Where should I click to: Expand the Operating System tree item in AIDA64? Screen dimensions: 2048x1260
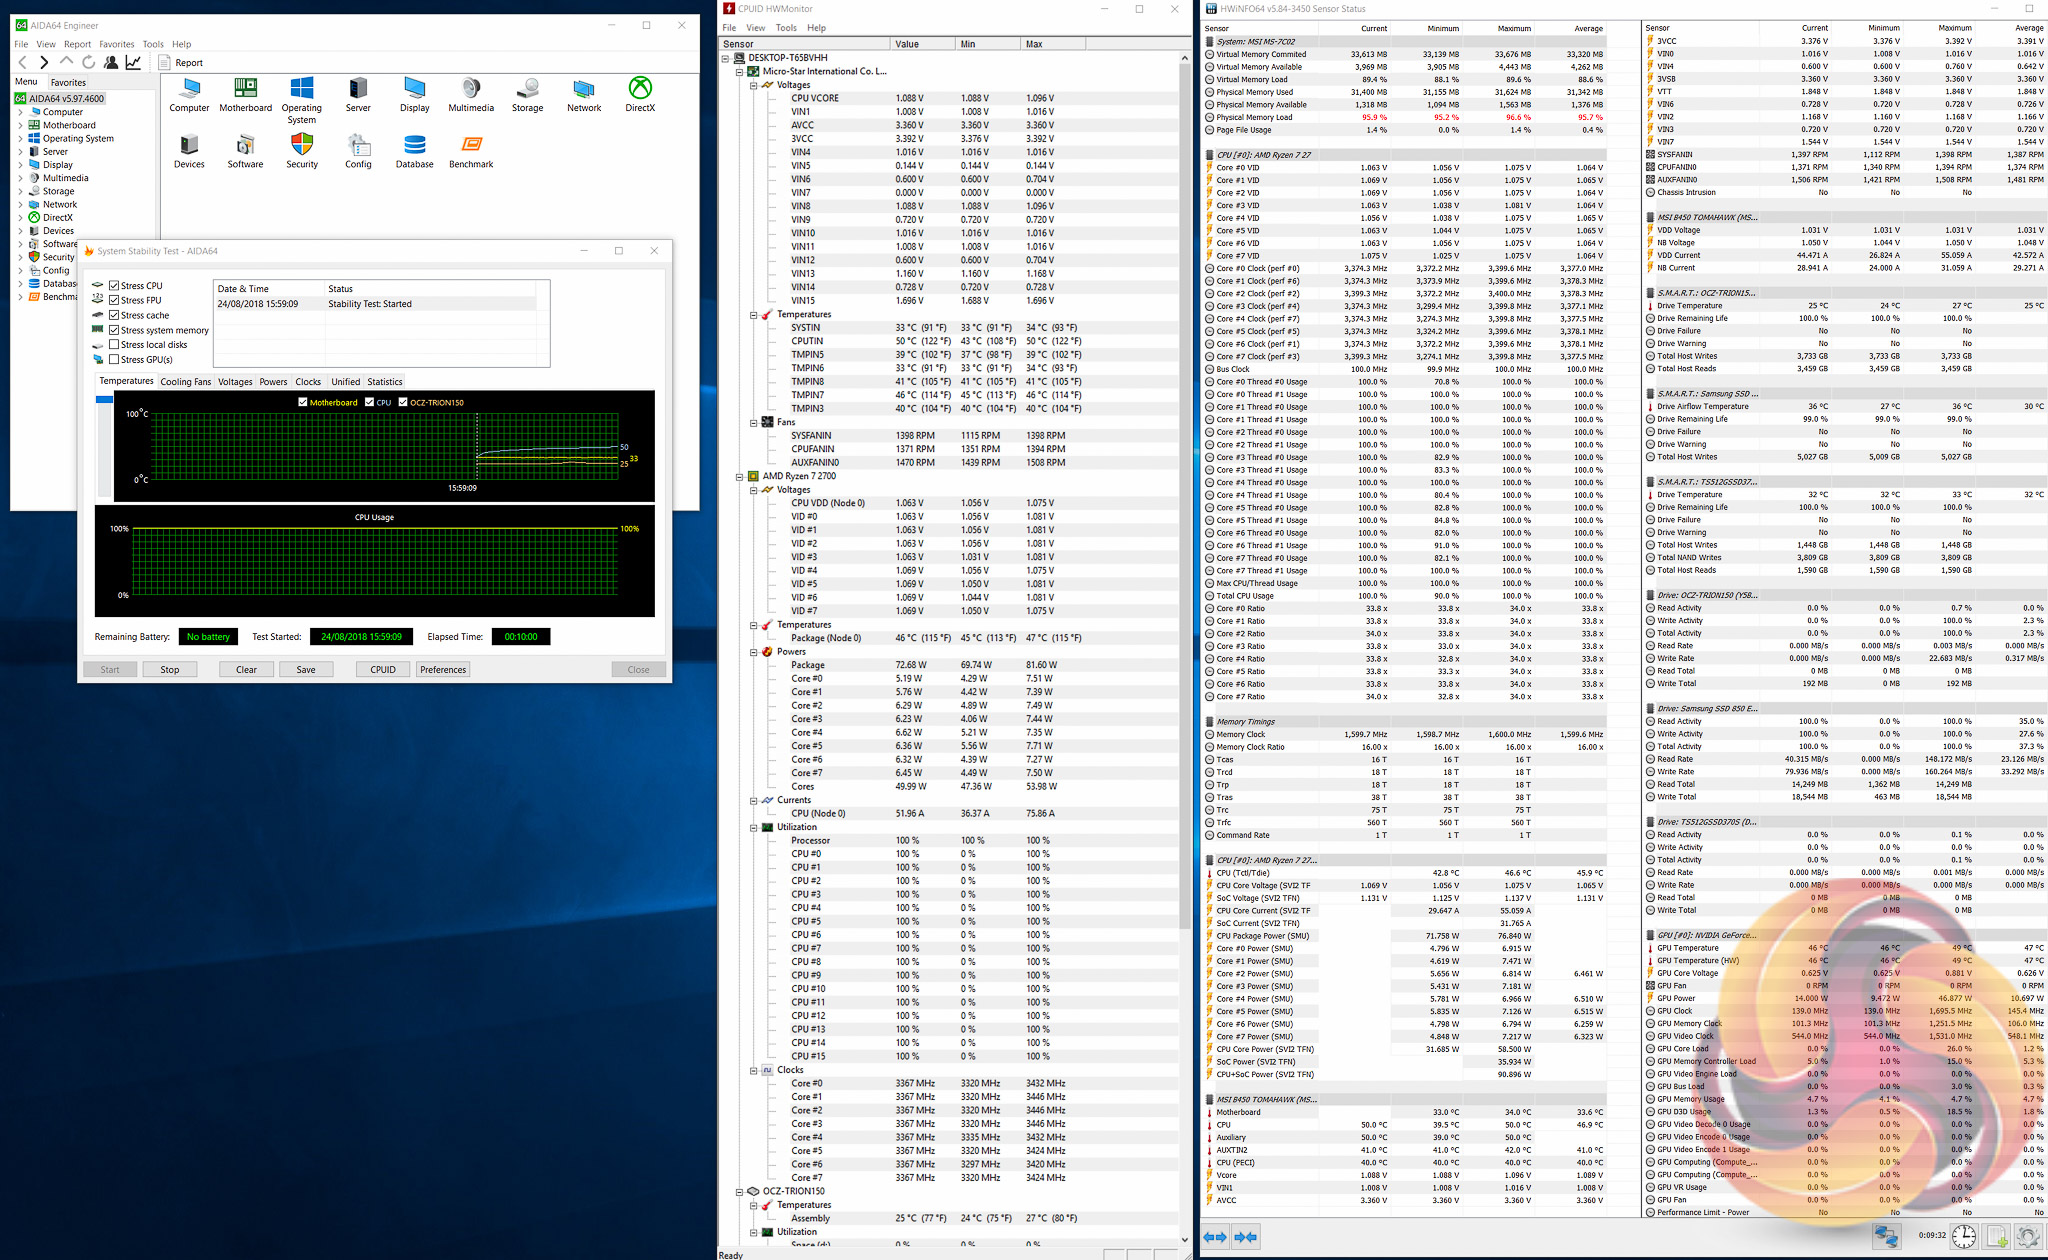tap(20, 139)
